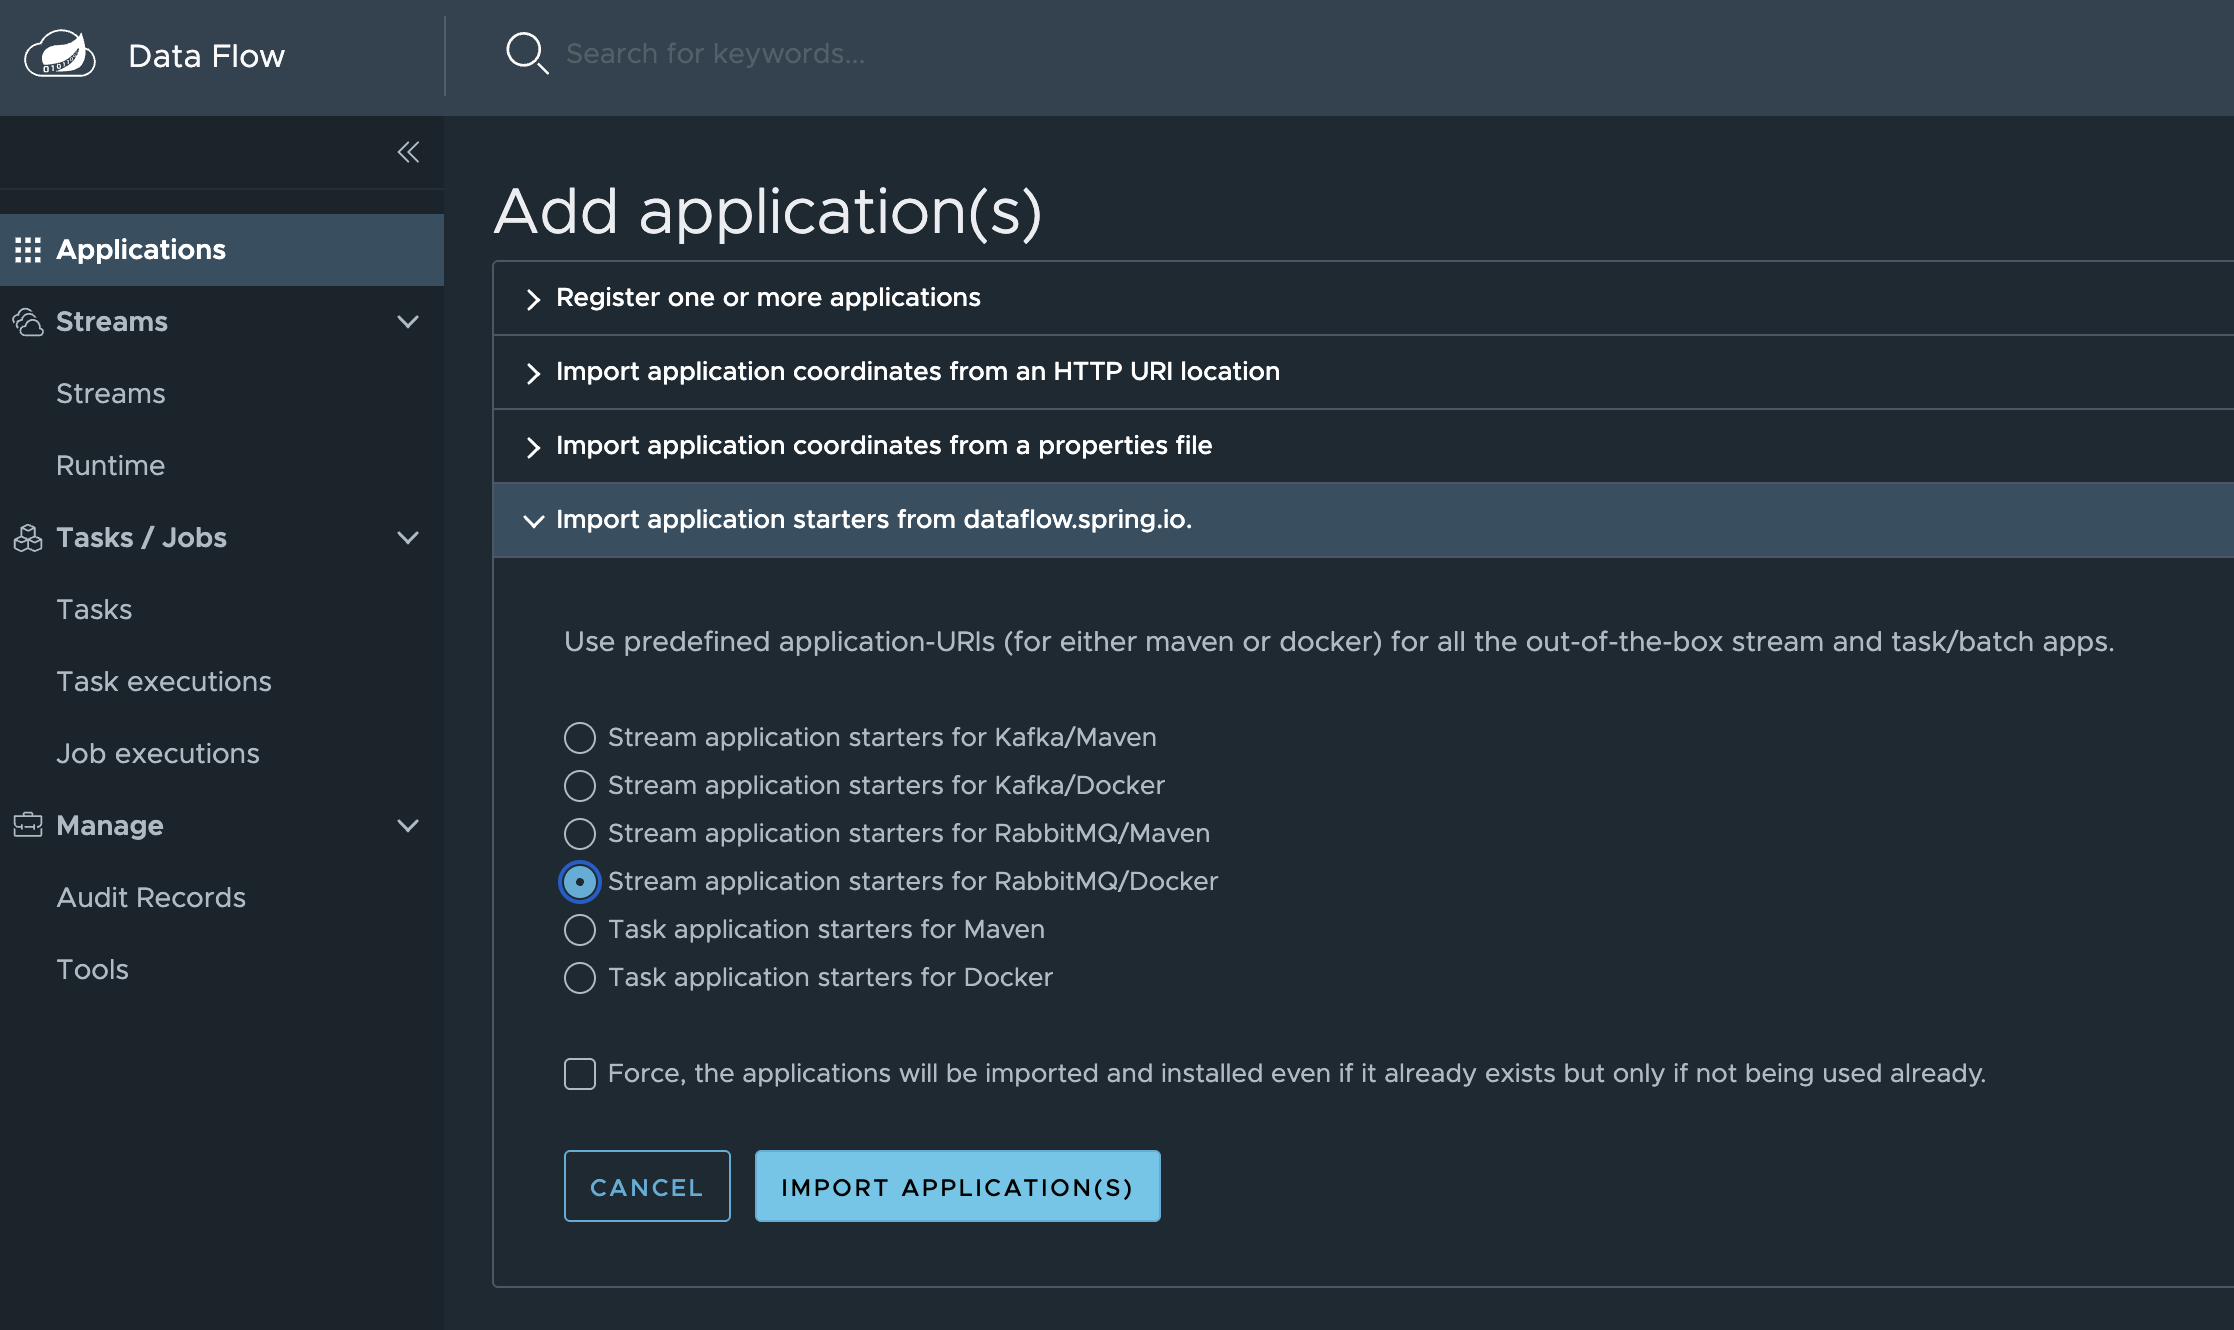The height and width of the screenshot is (1330, 2234).
Task: Collapse Import application starters from dataflow.spring.io section
Action: tap(1363, 520)
